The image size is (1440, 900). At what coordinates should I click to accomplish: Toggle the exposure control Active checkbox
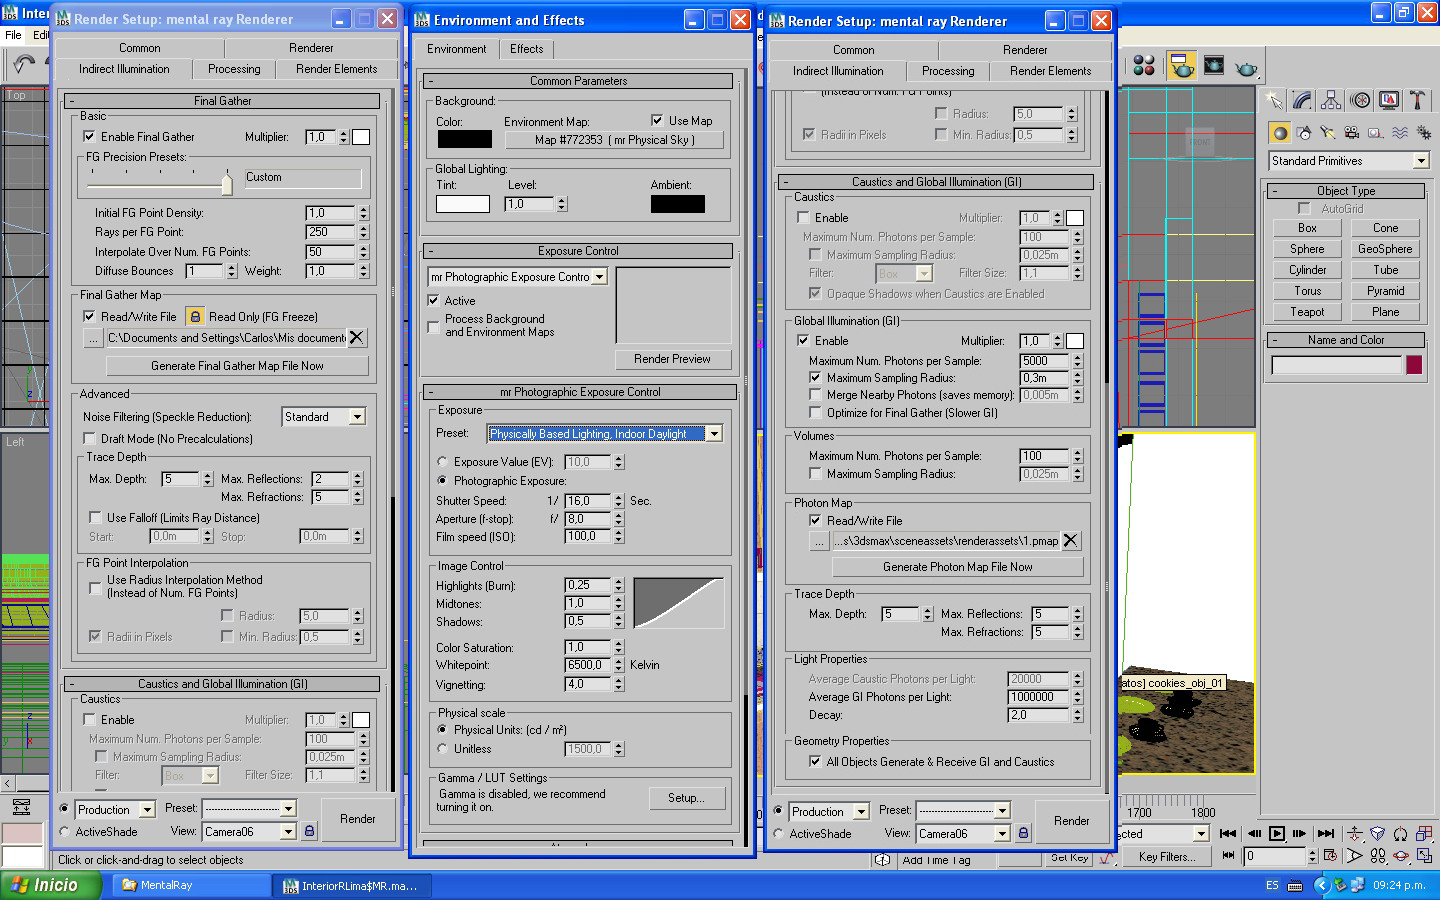pos(433,301)
